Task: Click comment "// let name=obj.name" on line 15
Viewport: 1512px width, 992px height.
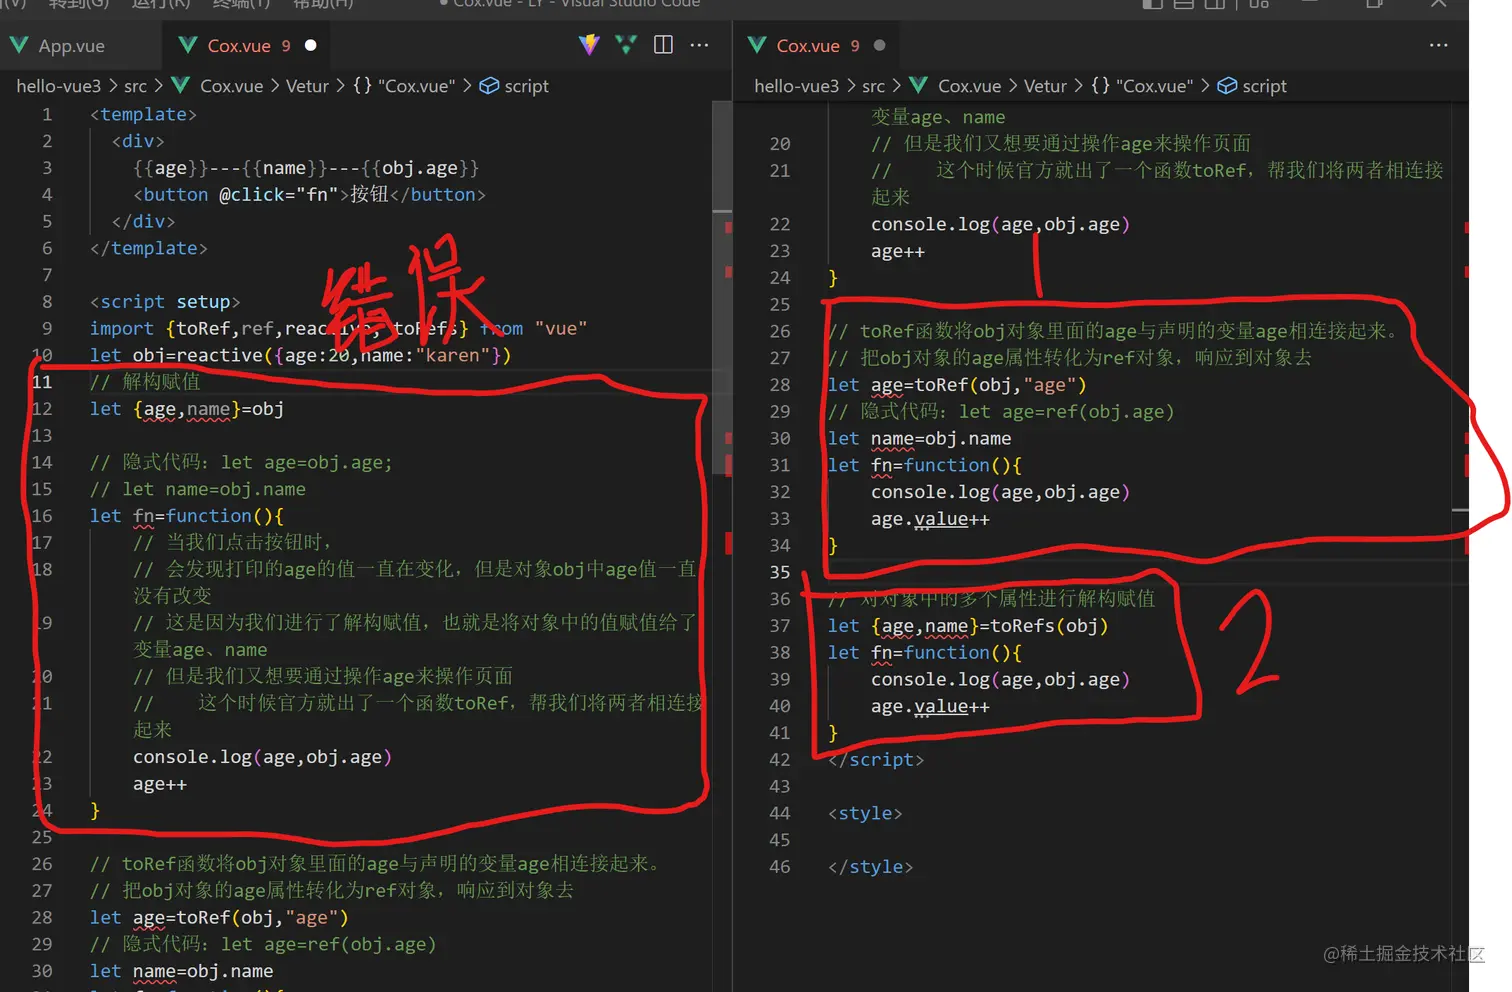Action: [198, 489]
